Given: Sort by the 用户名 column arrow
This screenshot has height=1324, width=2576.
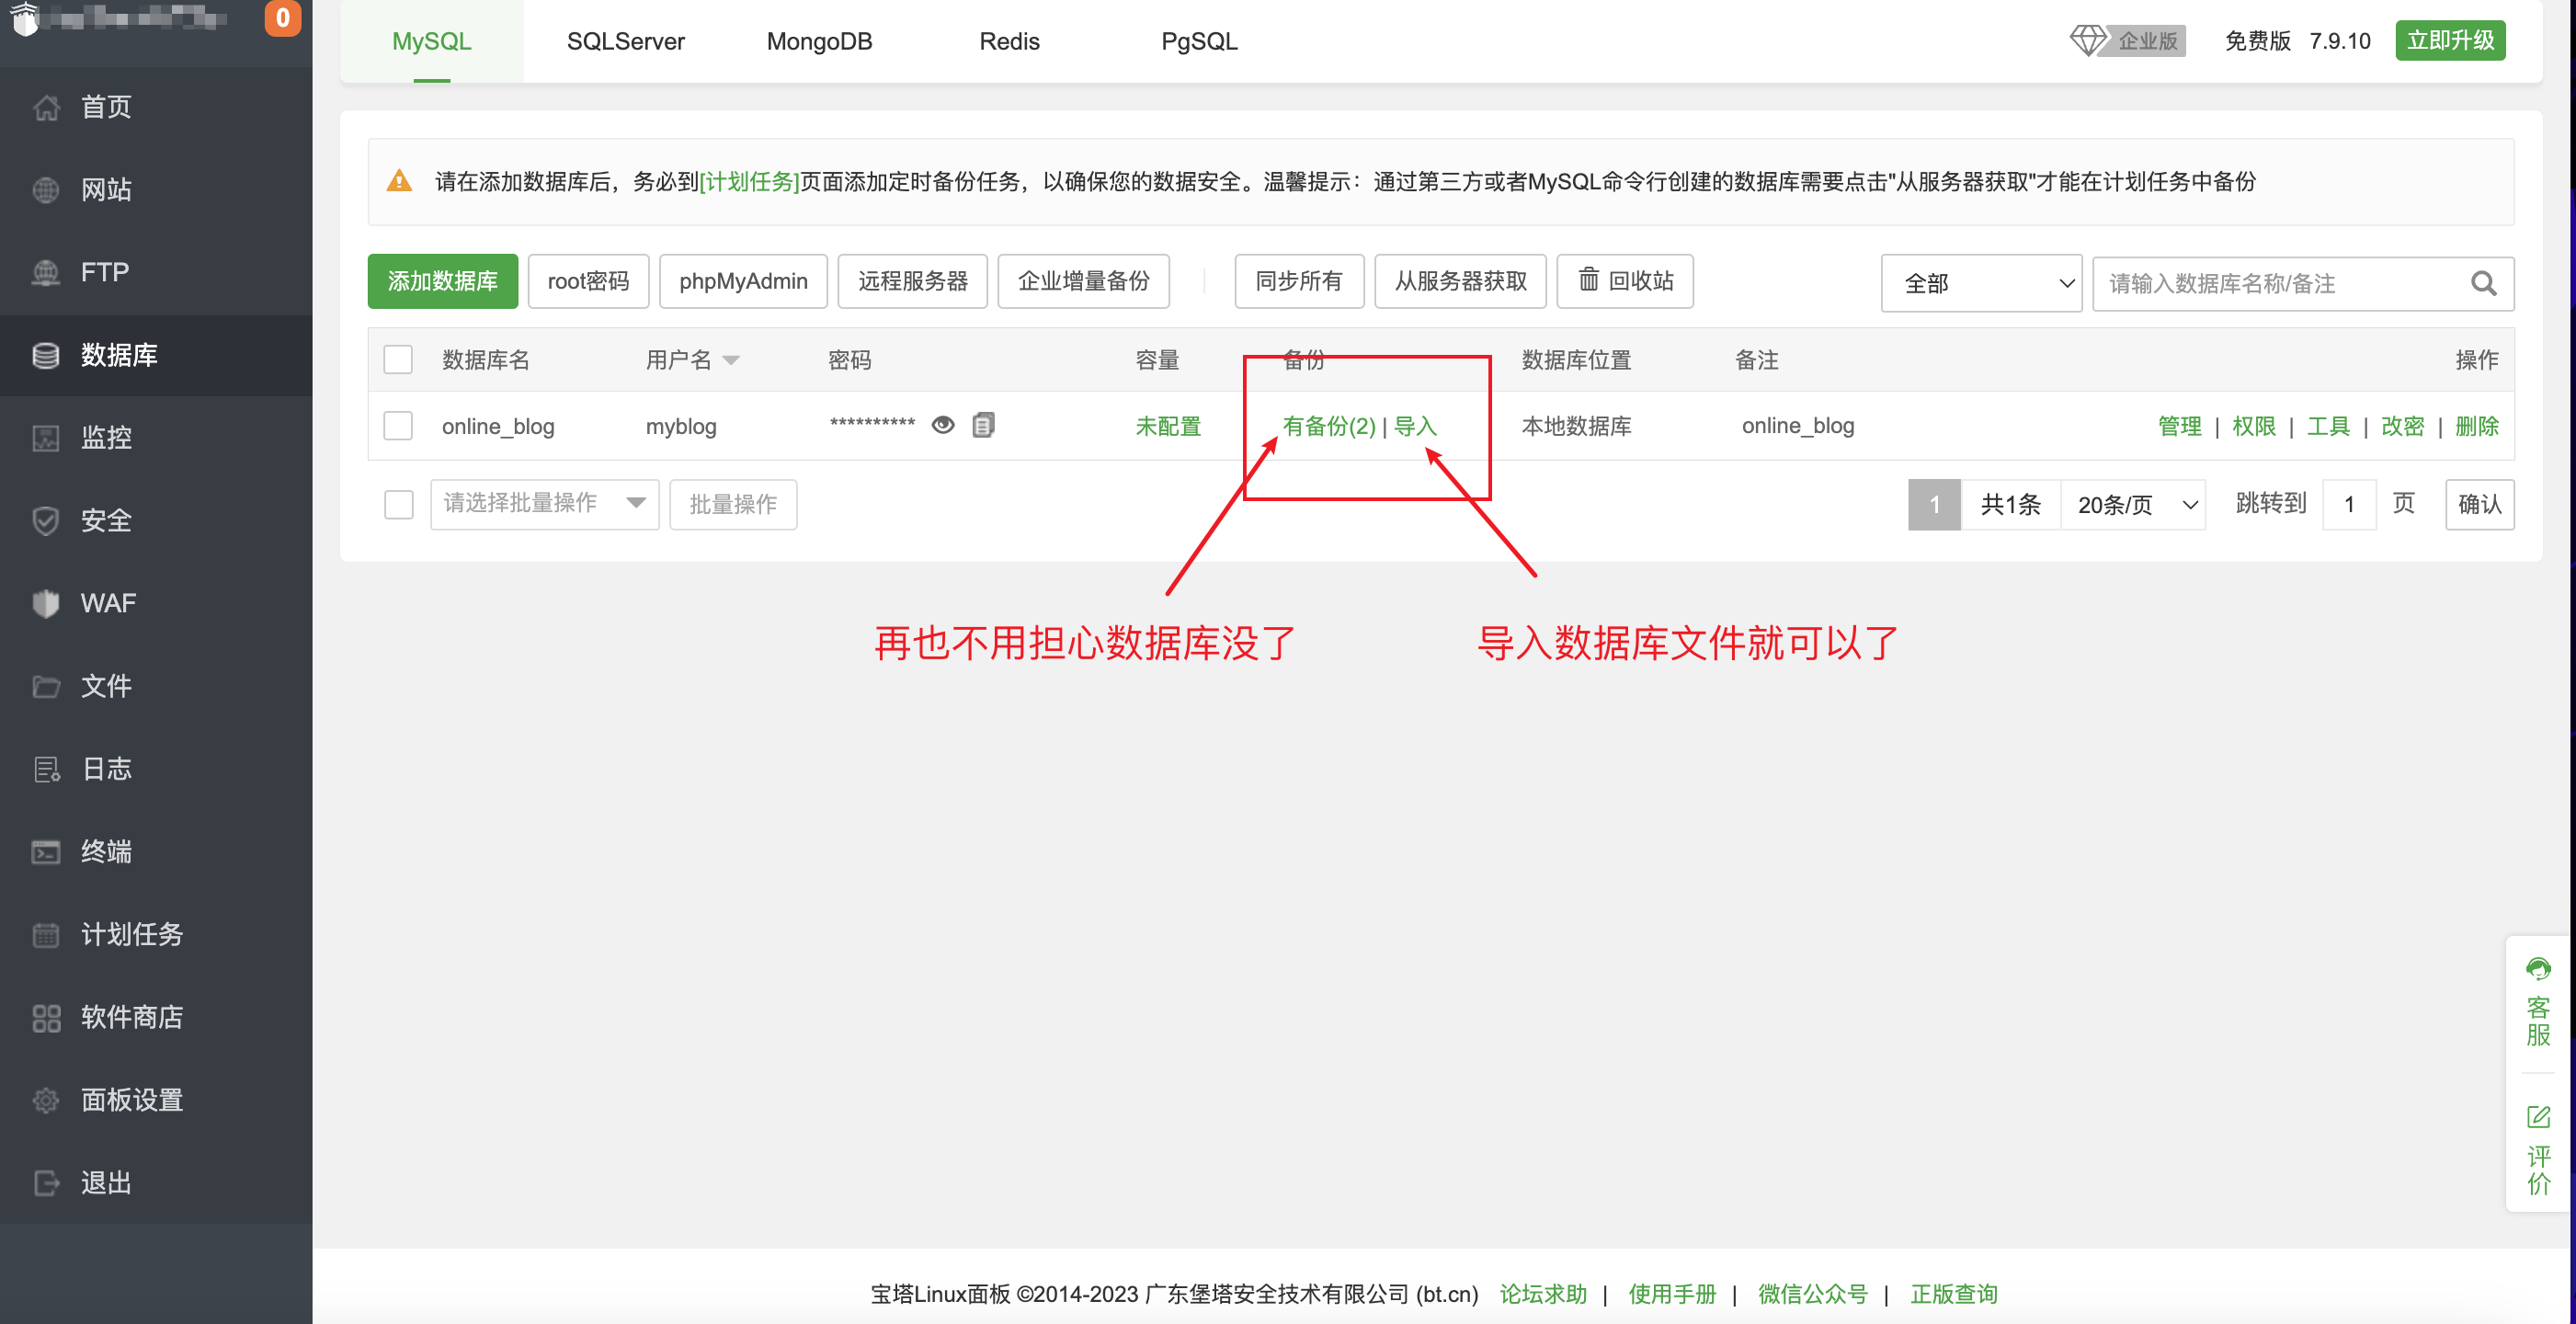Looking at the screenshot, I should coord(731,361).
